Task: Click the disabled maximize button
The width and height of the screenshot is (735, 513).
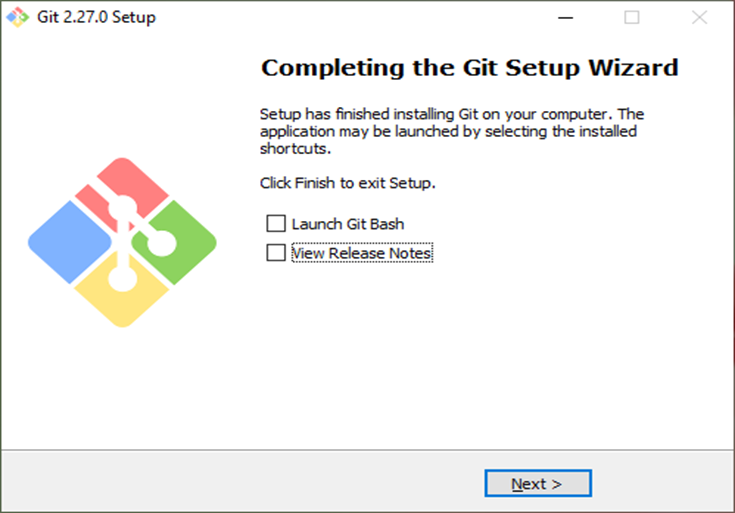Action: pyautogui.click(x=632, y=17)
